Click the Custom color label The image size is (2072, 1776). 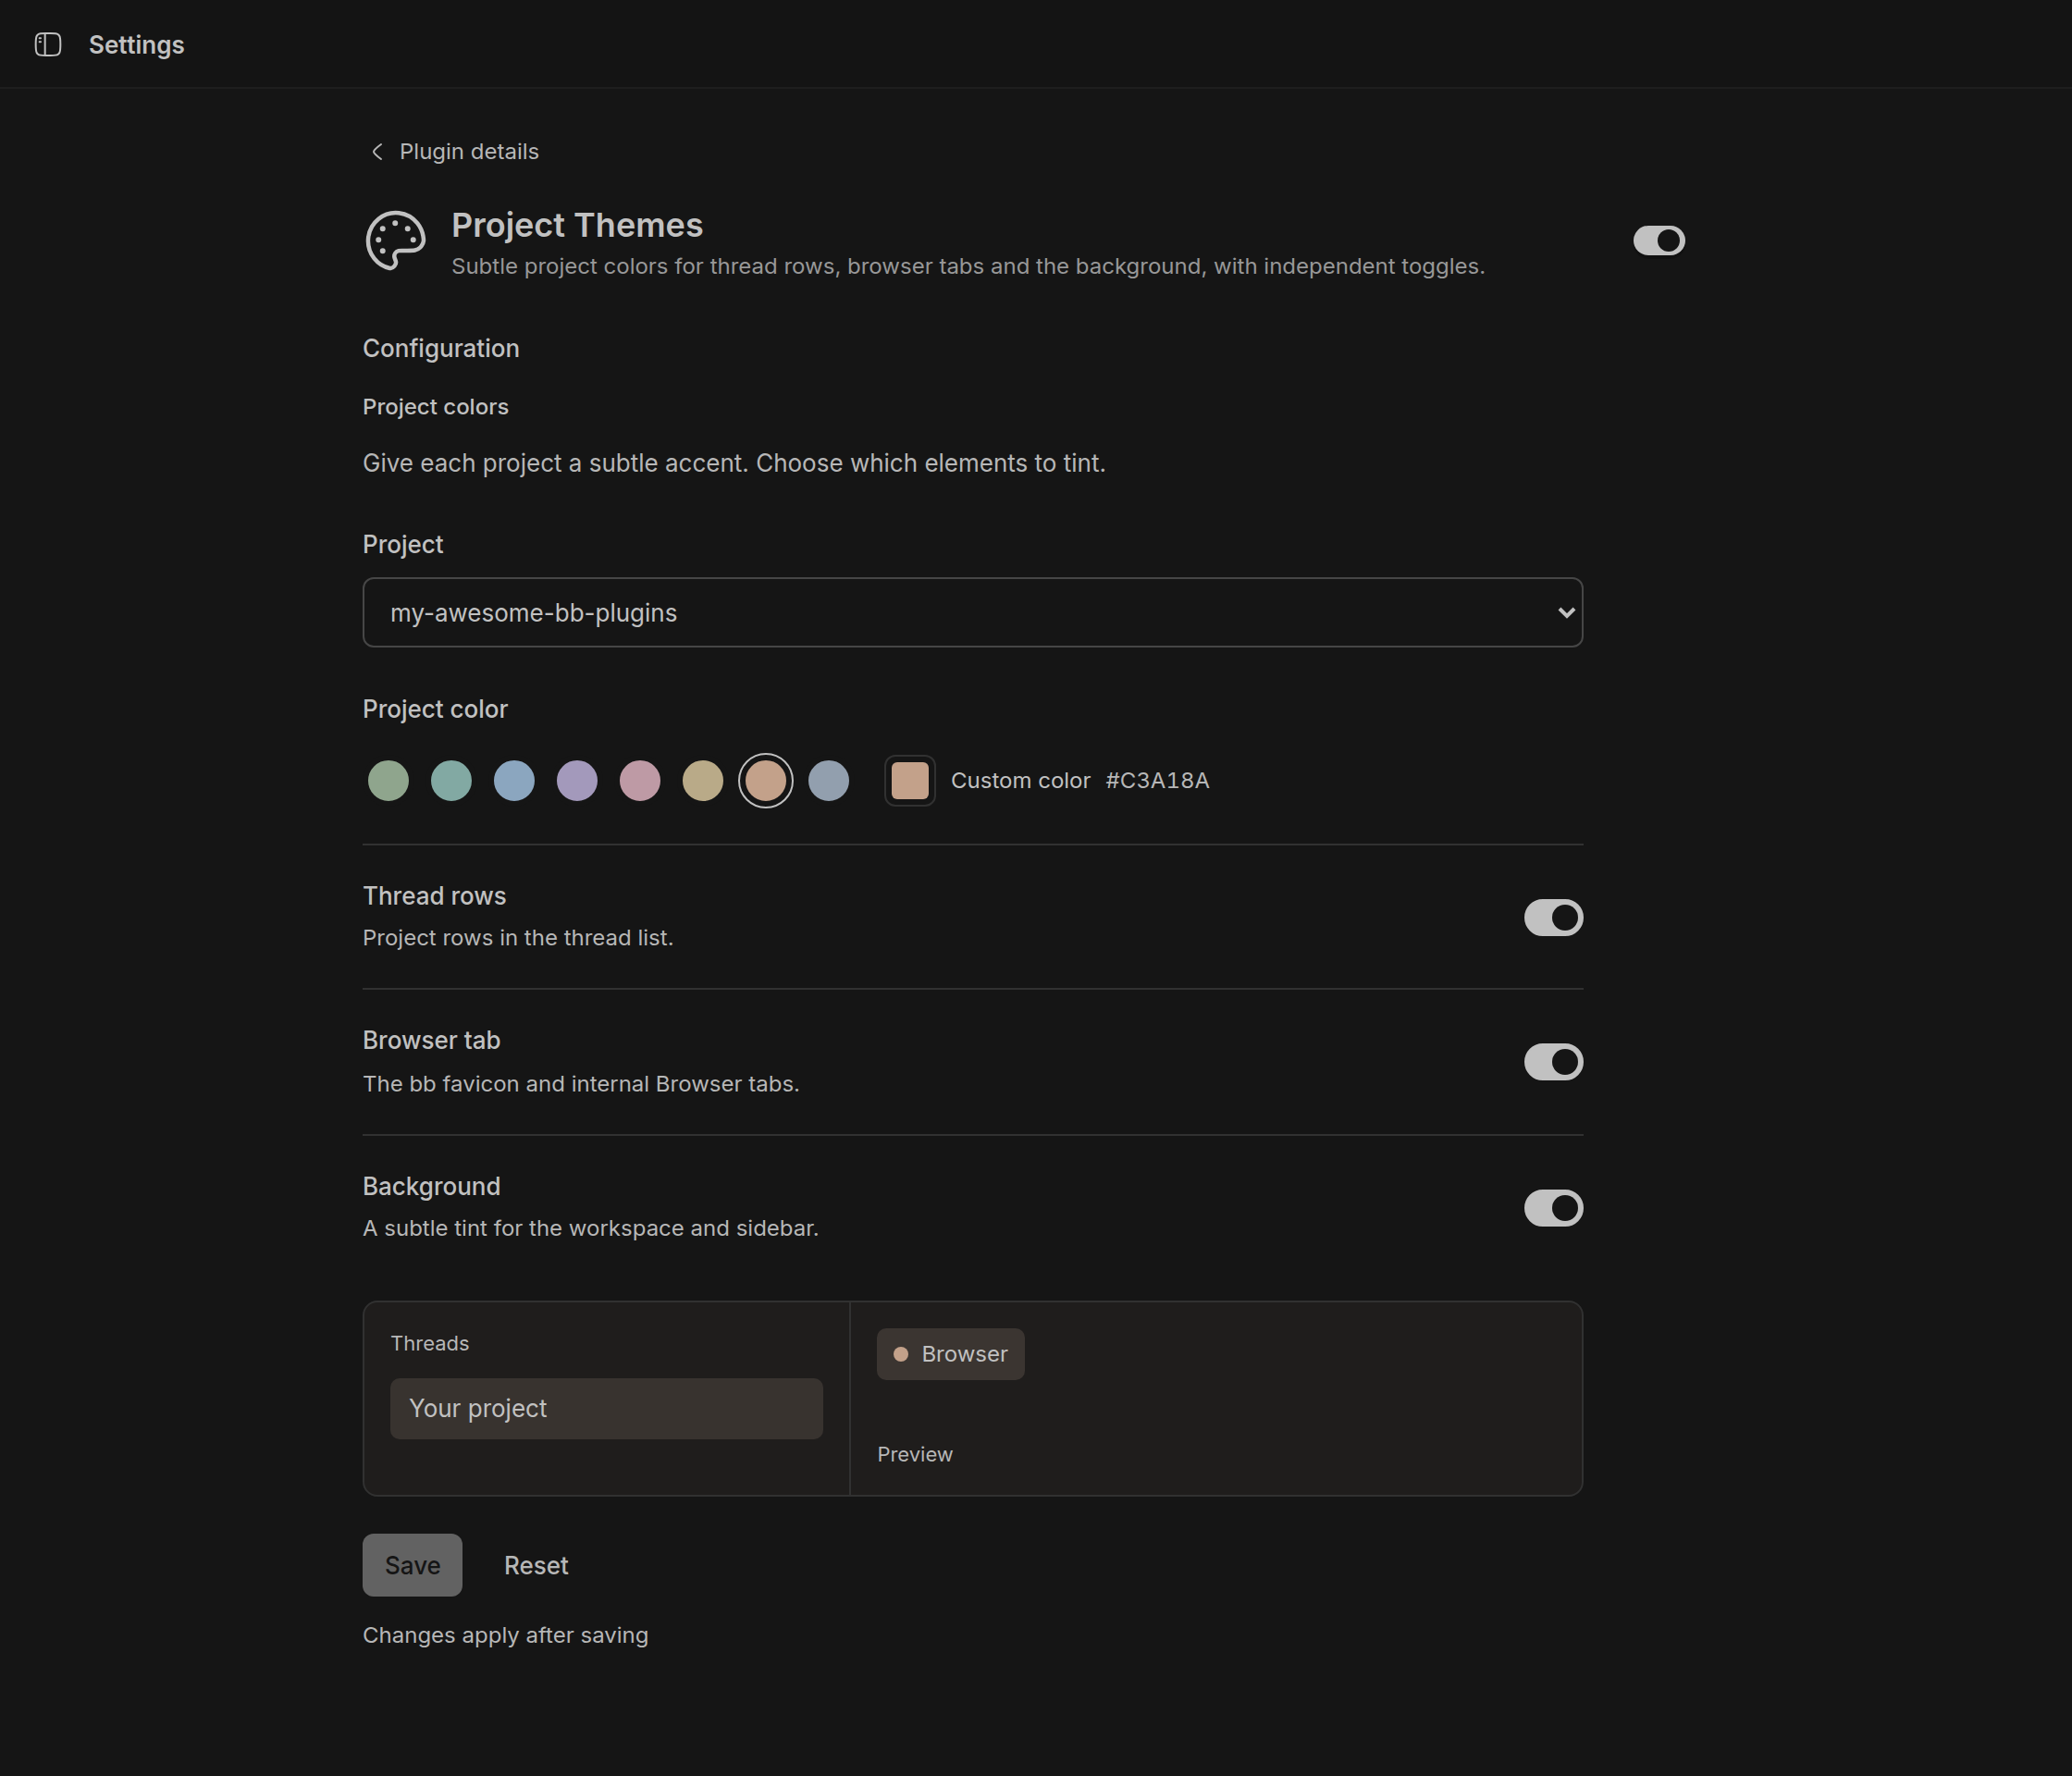(x=1020, y=780)
